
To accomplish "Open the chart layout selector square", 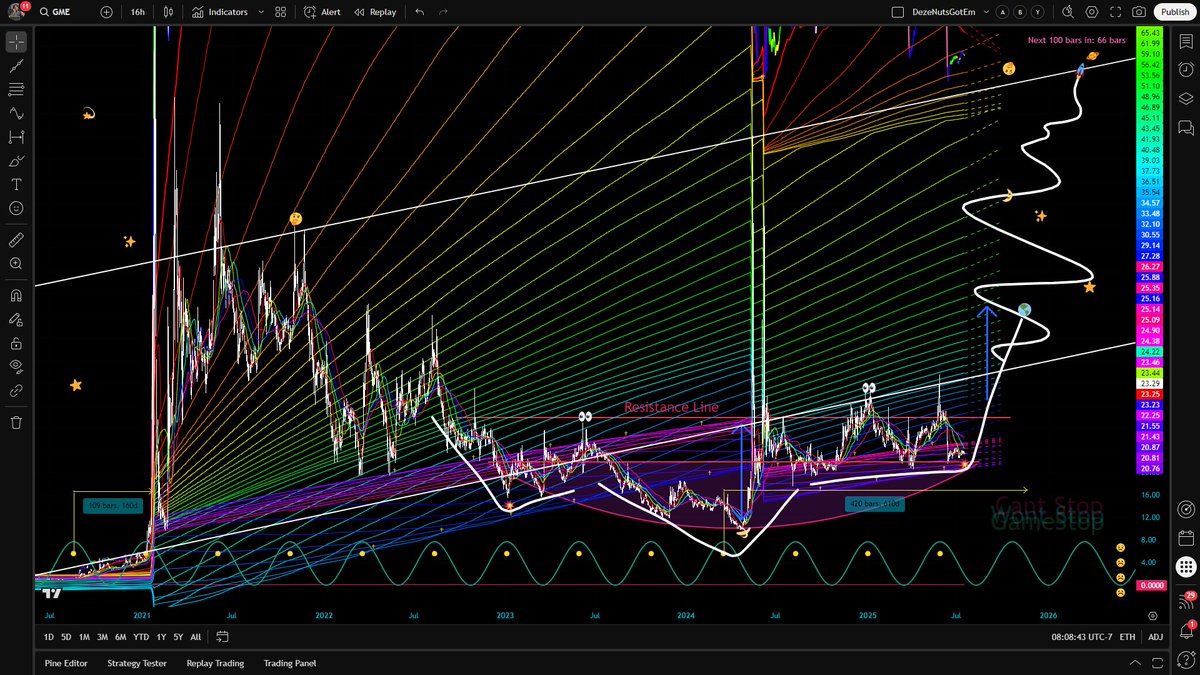I will coord(896,12).
